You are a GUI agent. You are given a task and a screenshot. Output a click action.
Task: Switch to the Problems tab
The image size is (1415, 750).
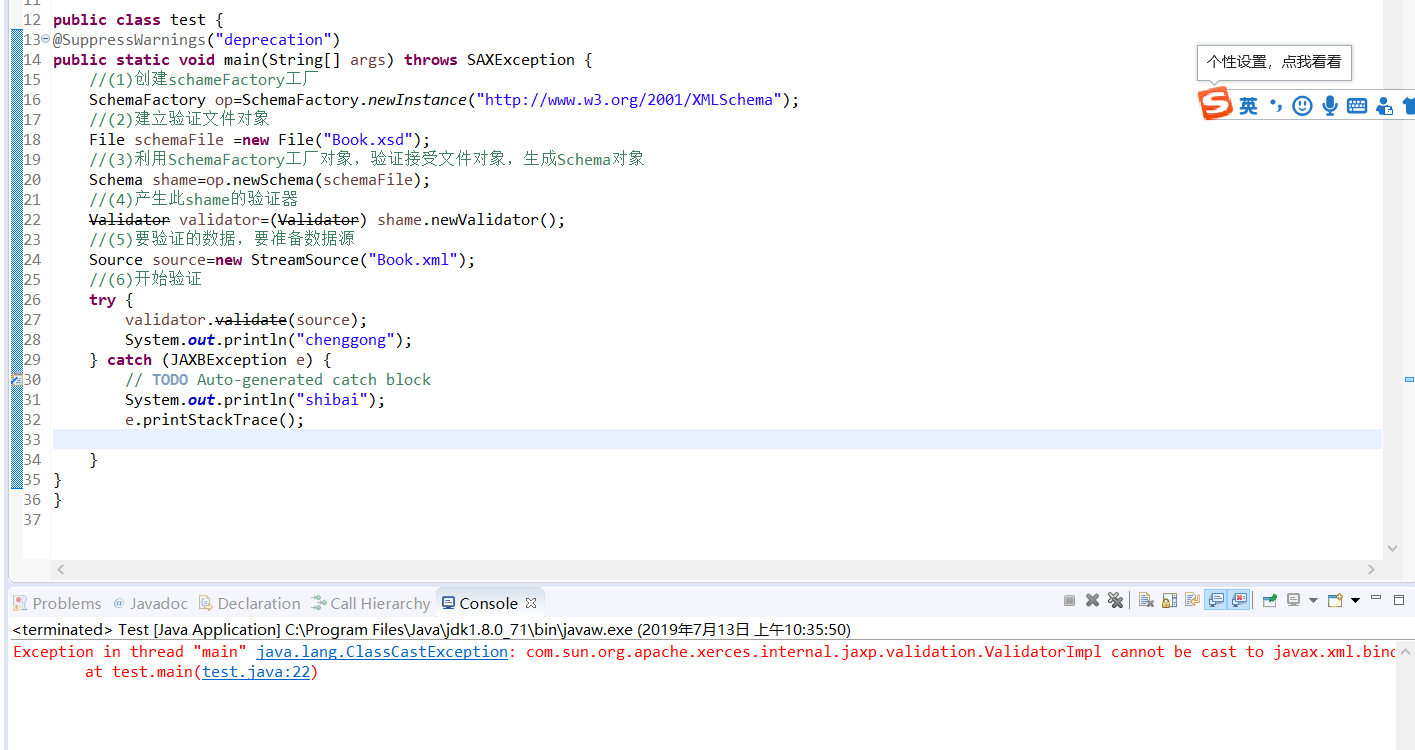click(x=57, y=603)
